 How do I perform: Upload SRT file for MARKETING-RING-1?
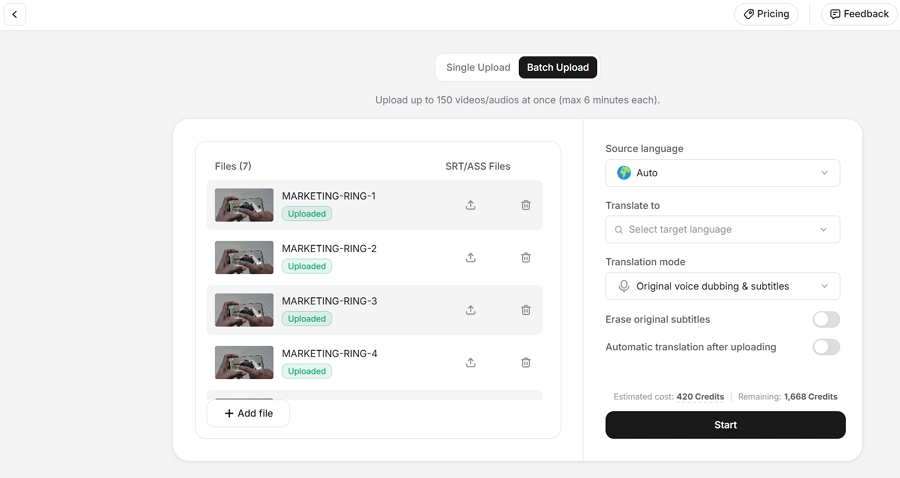pos(471,205)
